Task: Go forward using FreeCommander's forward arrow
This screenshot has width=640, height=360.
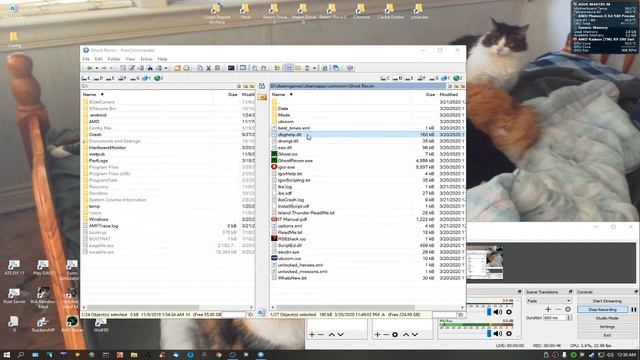Action: (x=104, y=68)
